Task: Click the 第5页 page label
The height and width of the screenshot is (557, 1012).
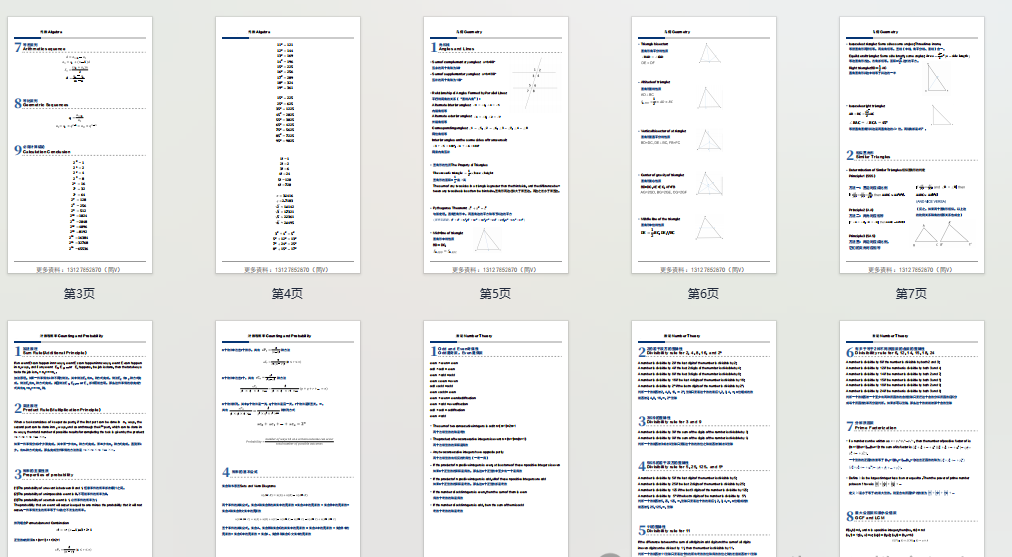Action: (x=496, y=294)
